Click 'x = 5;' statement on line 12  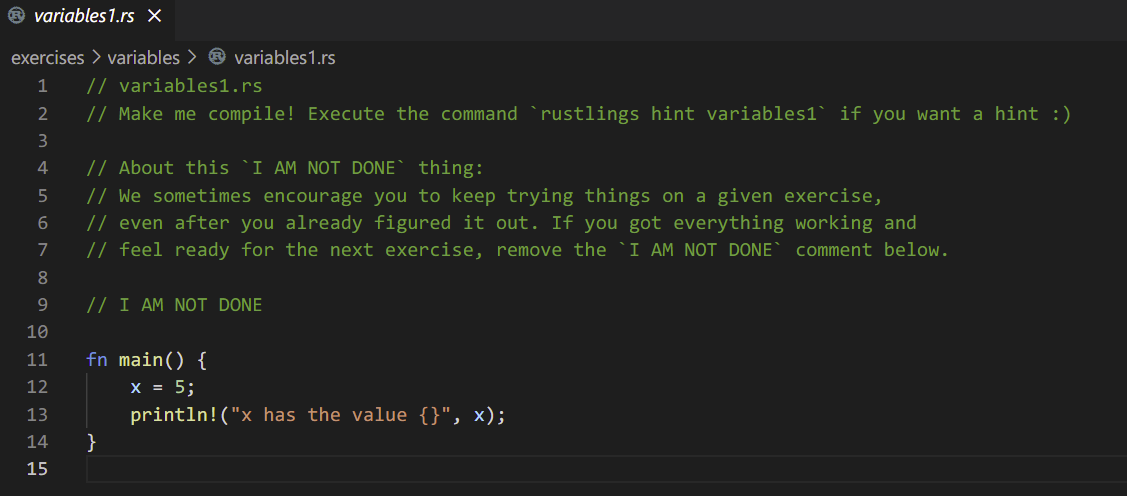coord(162,387)
